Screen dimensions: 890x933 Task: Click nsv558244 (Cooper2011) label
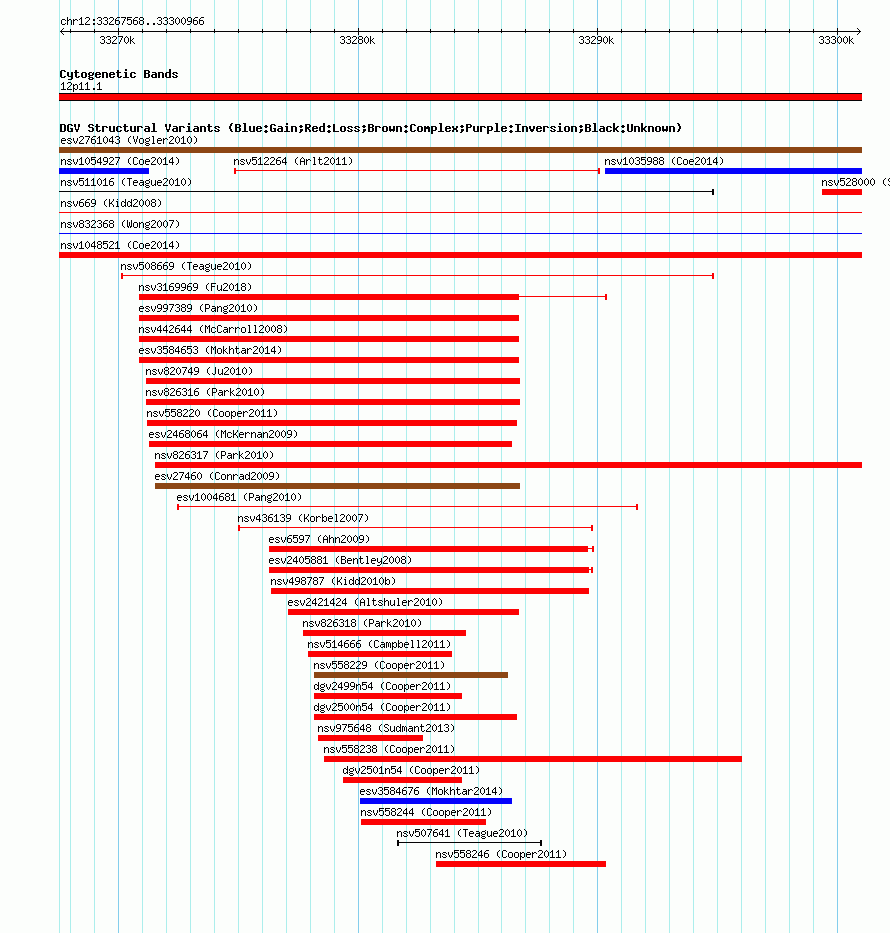click(426, 812)
